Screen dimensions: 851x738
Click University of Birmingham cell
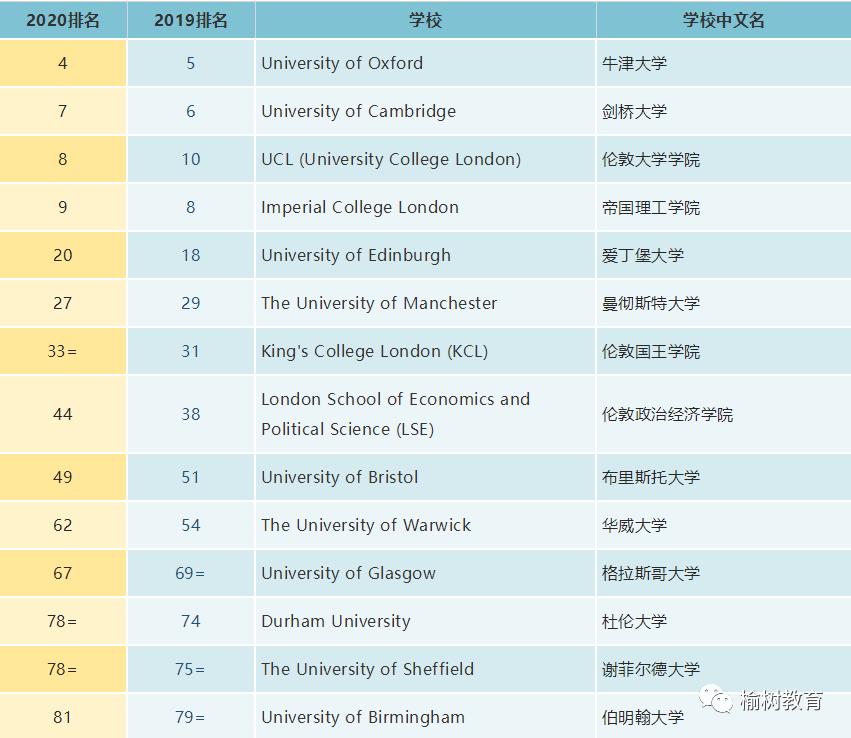pyautogui.click(x=426, y=716)
